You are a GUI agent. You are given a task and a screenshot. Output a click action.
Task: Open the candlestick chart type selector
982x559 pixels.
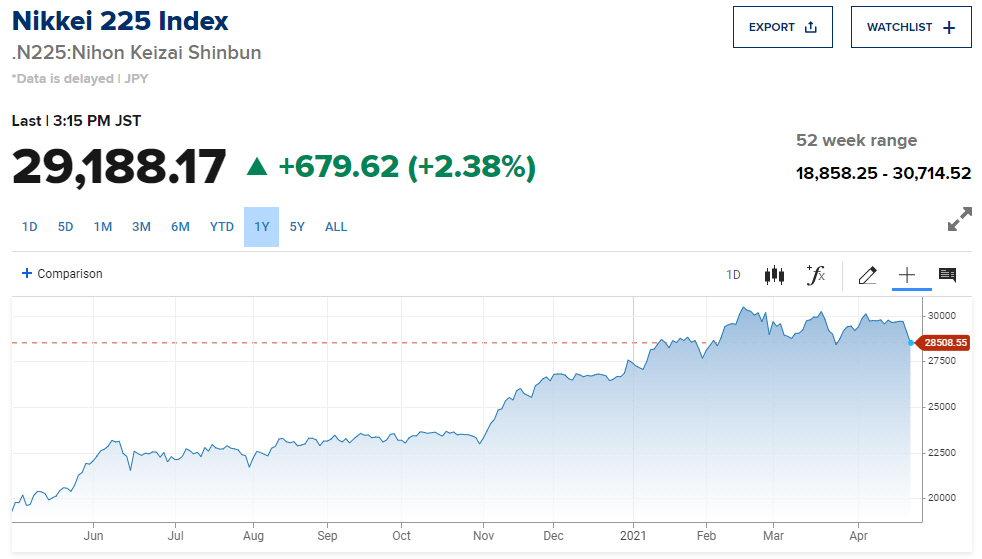pos(774,275)
